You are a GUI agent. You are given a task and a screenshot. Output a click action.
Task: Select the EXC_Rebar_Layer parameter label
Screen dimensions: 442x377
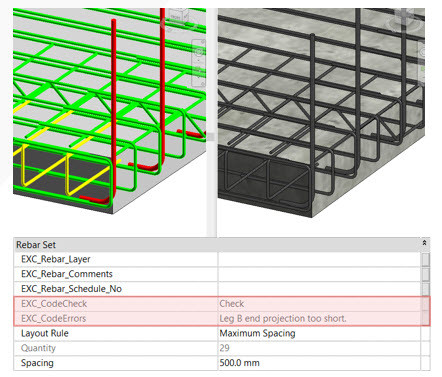coord(56,259)
